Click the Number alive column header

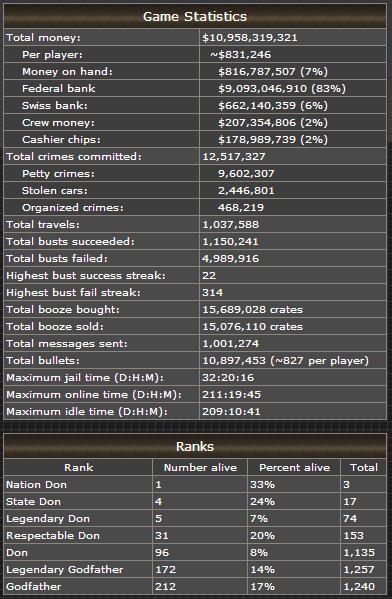(200, 468)
